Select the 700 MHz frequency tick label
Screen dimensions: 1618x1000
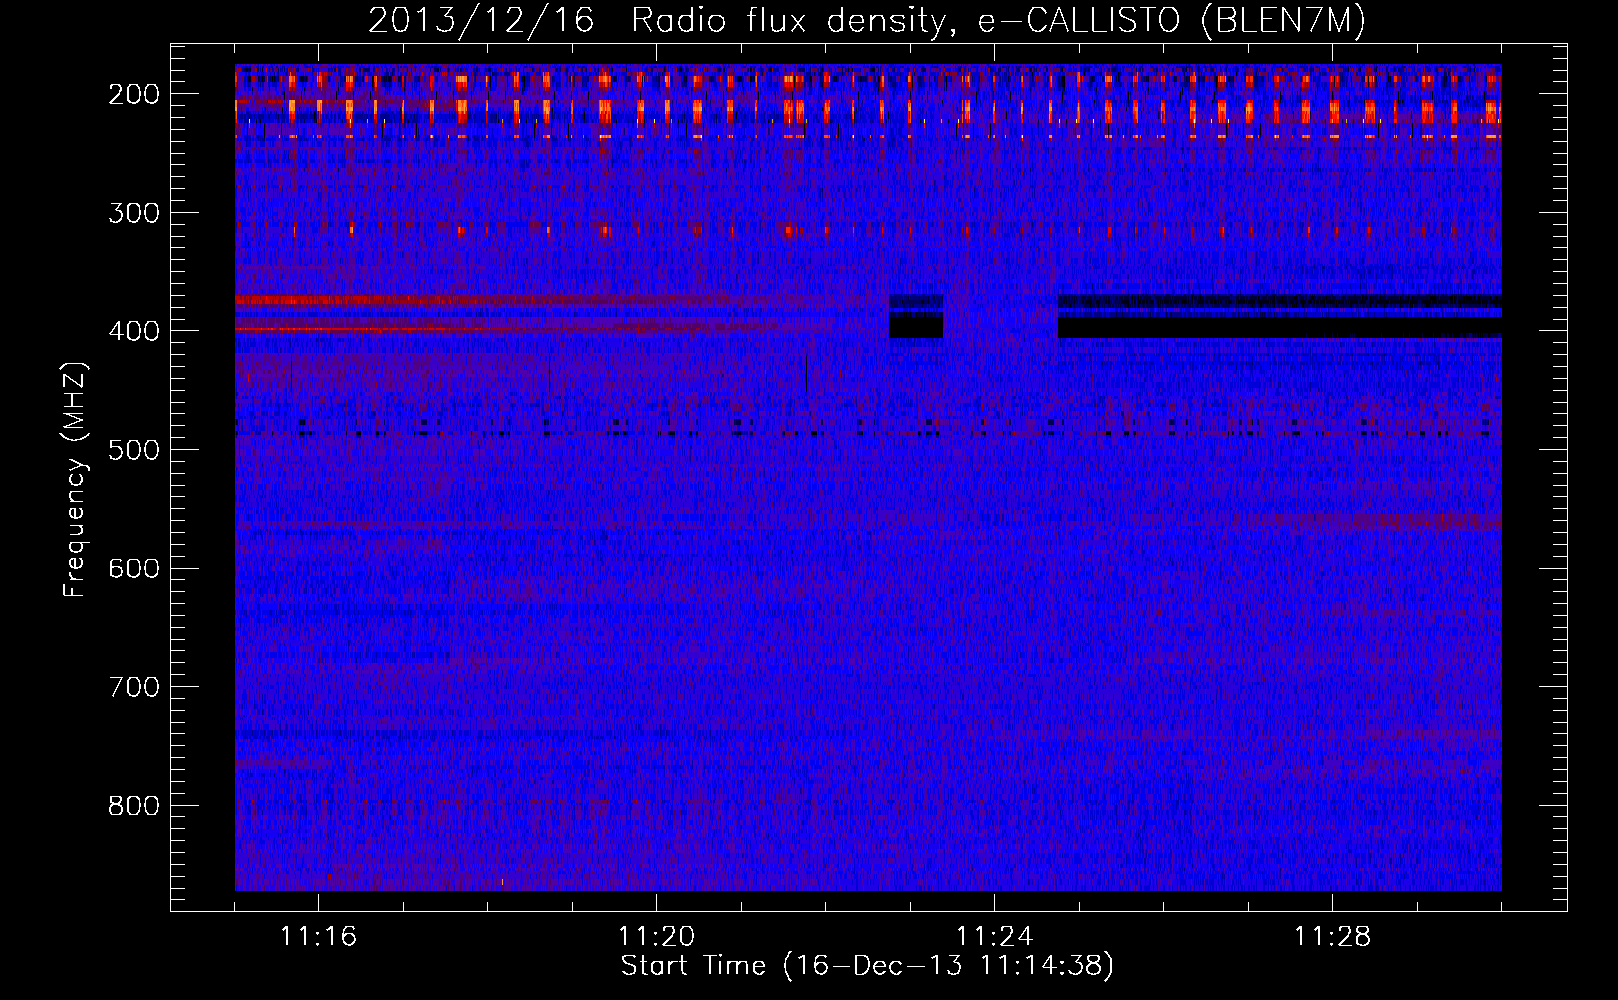point(133,687)
